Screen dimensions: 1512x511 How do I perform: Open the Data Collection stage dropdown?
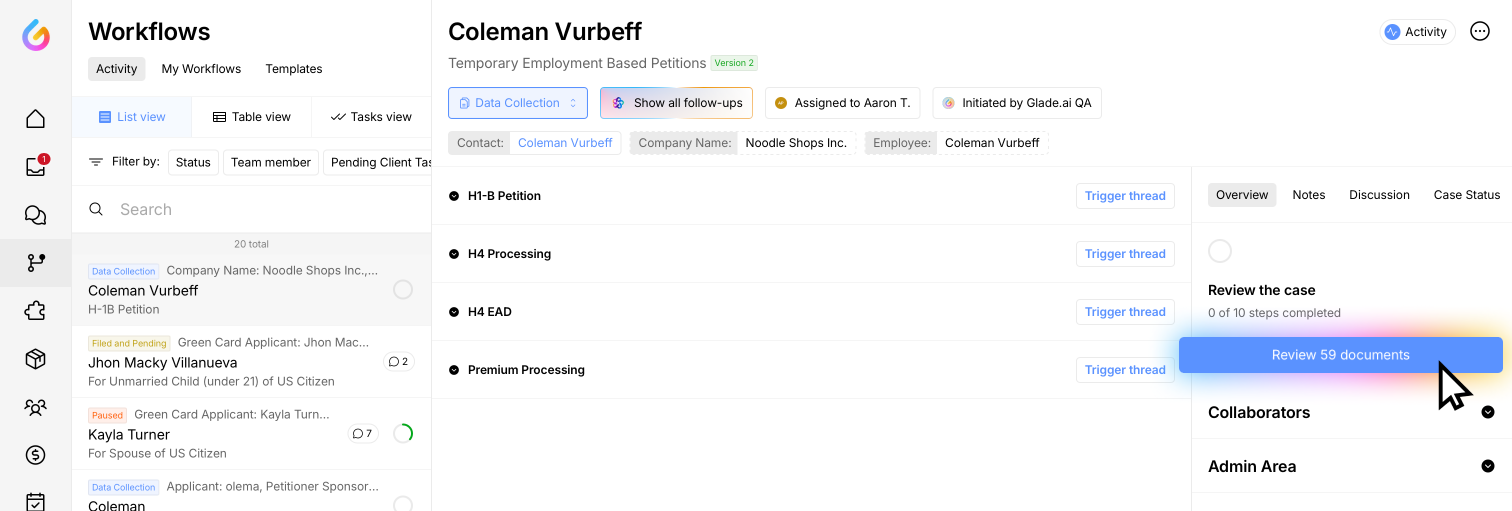point(518,103)
